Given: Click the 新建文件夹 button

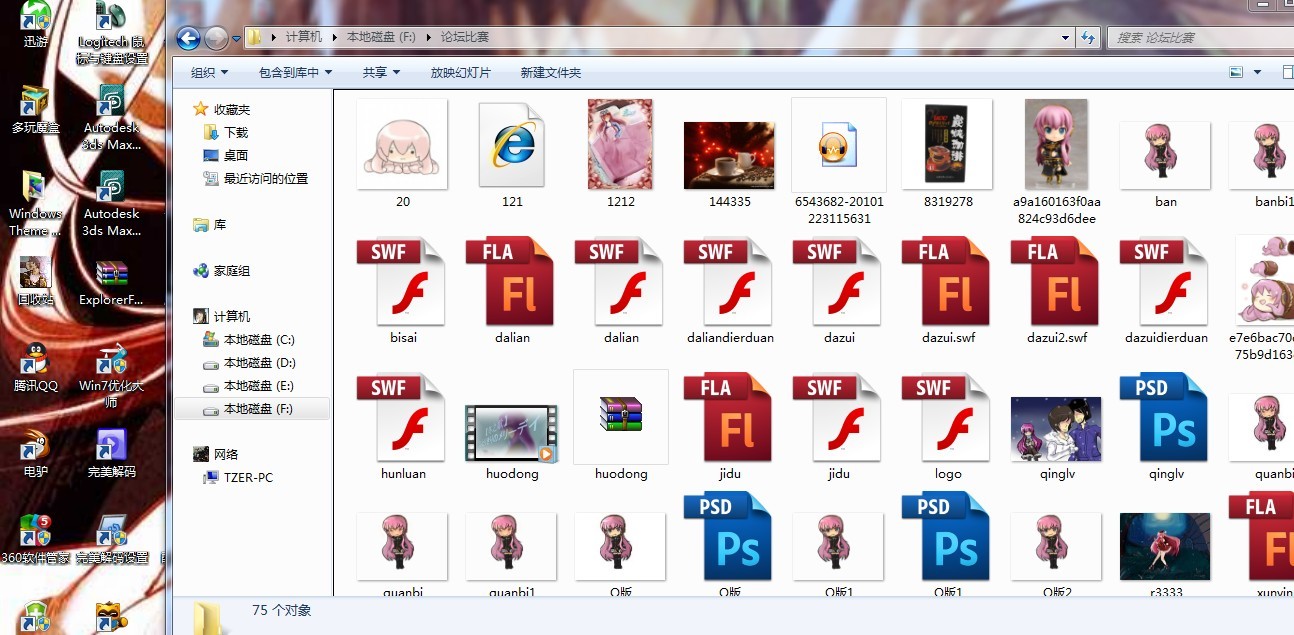Looking at the screenshot, I should 551,73.
